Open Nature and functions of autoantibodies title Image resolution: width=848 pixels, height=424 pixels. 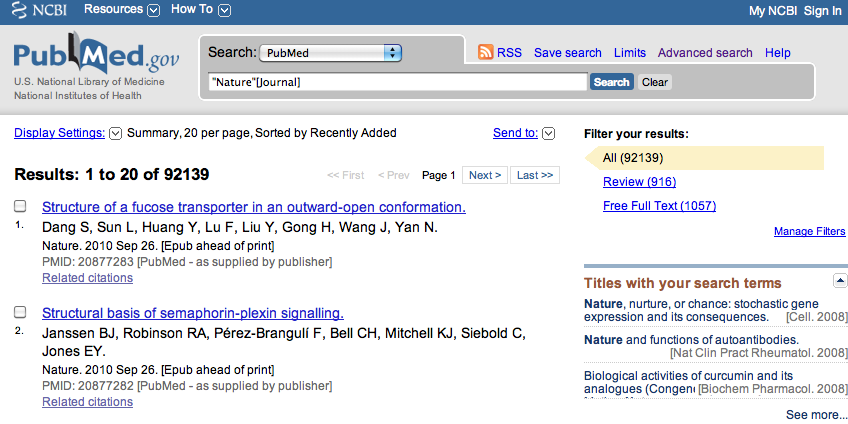(691, 340)
